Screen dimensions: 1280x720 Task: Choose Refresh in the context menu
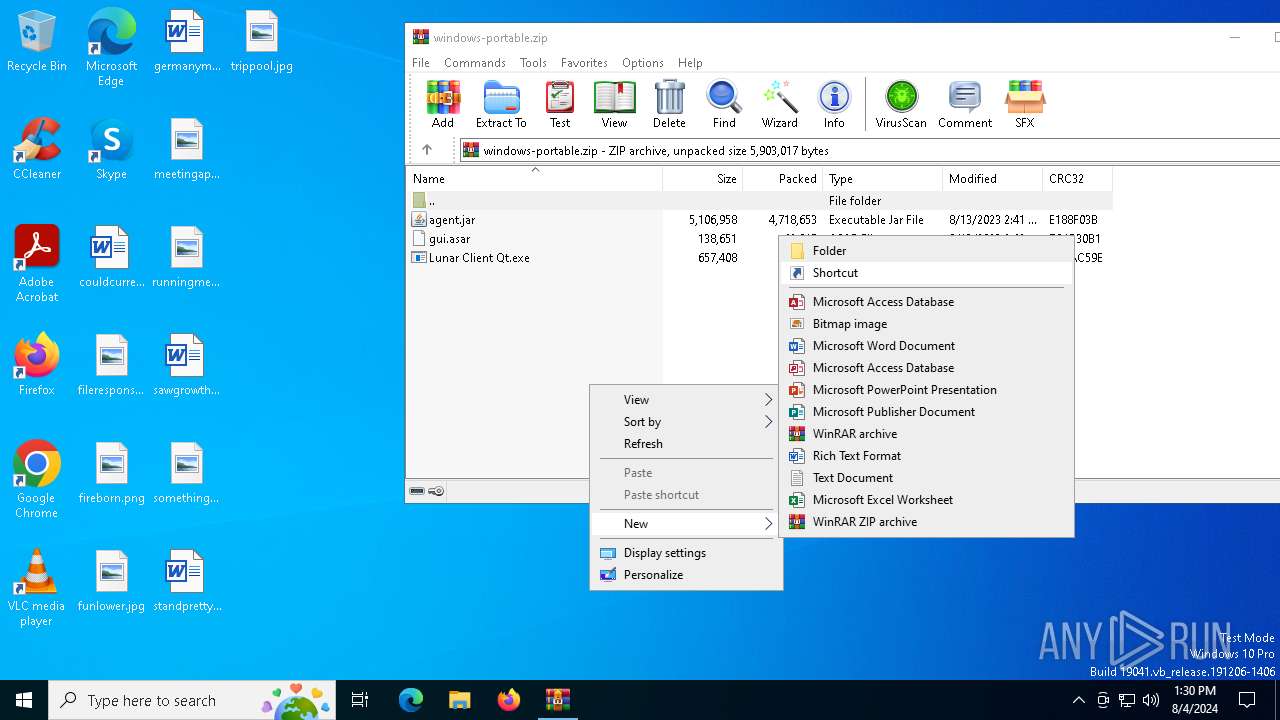[686, 443]
